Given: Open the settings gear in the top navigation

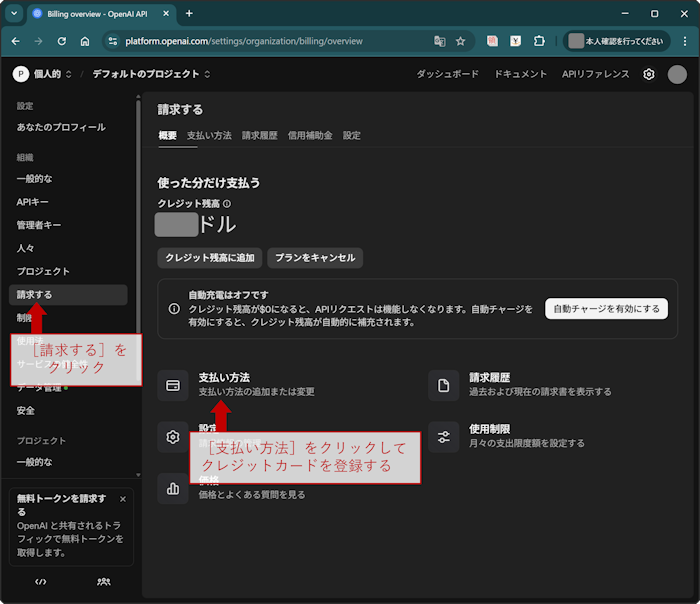Looking at the screenshot, I should [x=649, y=74].
